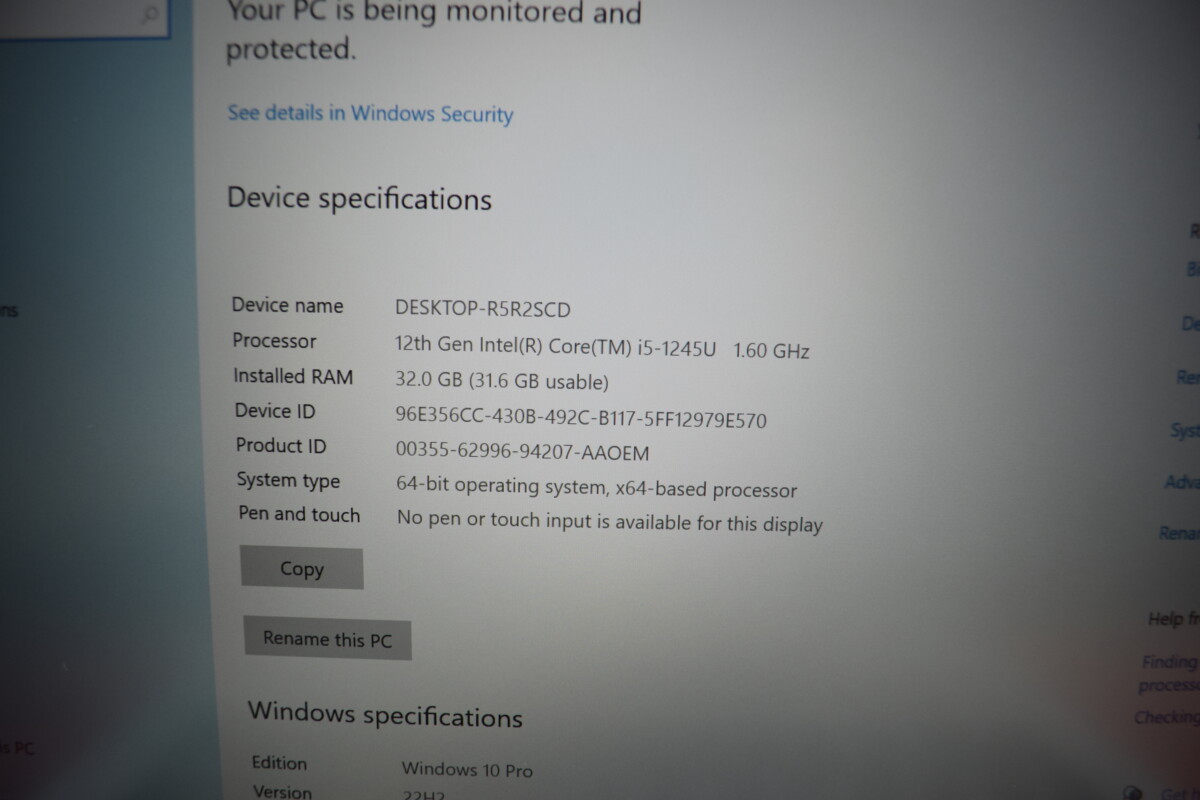Click the DESKTOP-R5R2SCD device name value
This screenshot has width=1200, height=800.
pos(483,310)
